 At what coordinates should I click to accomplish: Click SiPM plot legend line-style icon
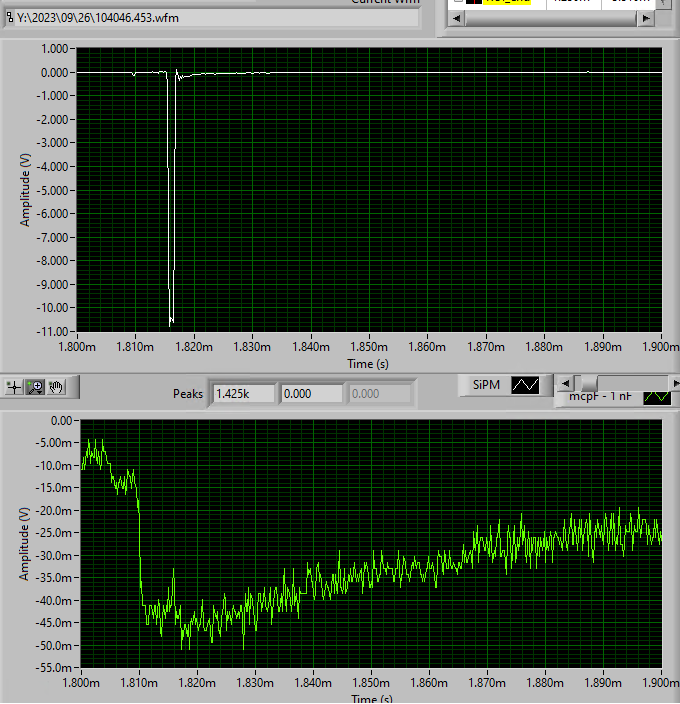point(525,385)
